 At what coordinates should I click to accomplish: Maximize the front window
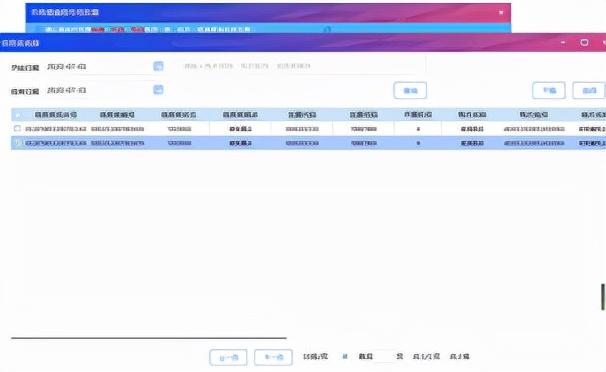584,42
